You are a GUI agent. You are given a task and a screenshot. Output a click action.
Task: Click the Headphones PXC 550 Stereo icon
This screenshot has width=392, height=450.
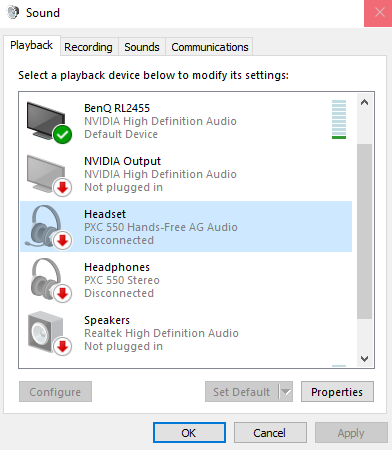tap(51, 280)
